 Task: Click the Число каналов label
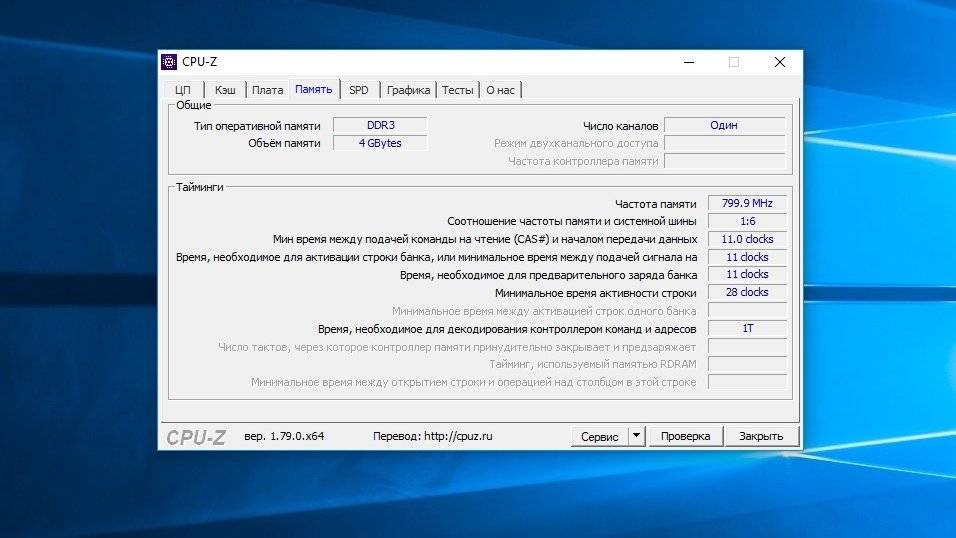coord(620,126)
